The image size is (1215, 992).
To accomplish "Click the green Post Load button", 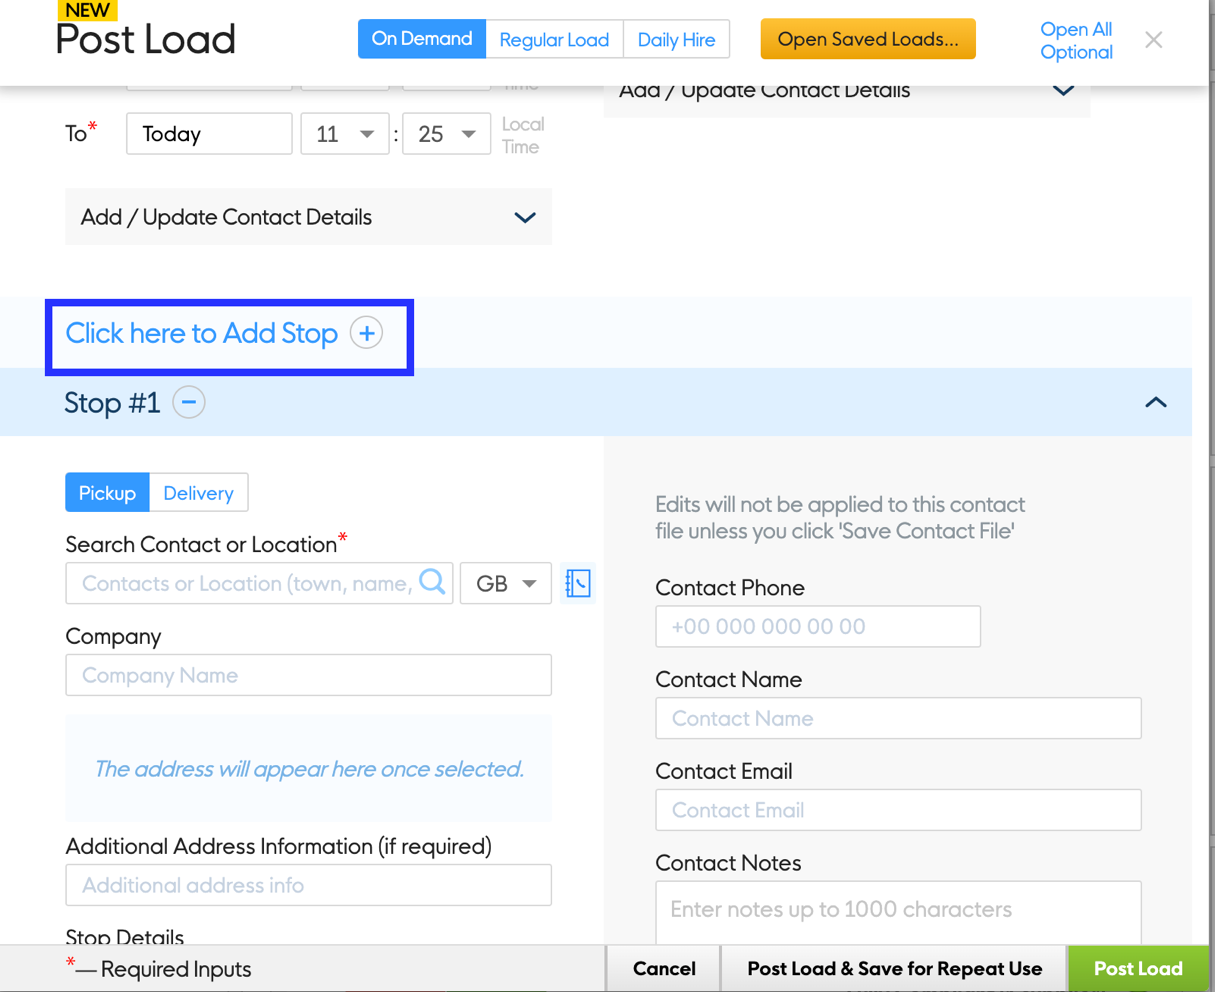I will click(x=1137, y=968).
